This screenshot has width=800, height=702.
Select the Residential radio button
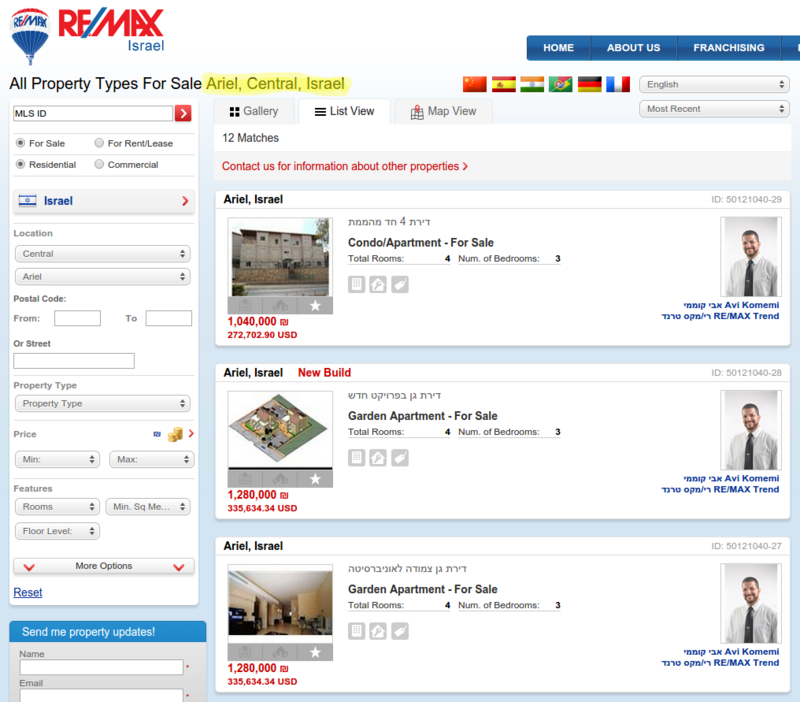23,165
